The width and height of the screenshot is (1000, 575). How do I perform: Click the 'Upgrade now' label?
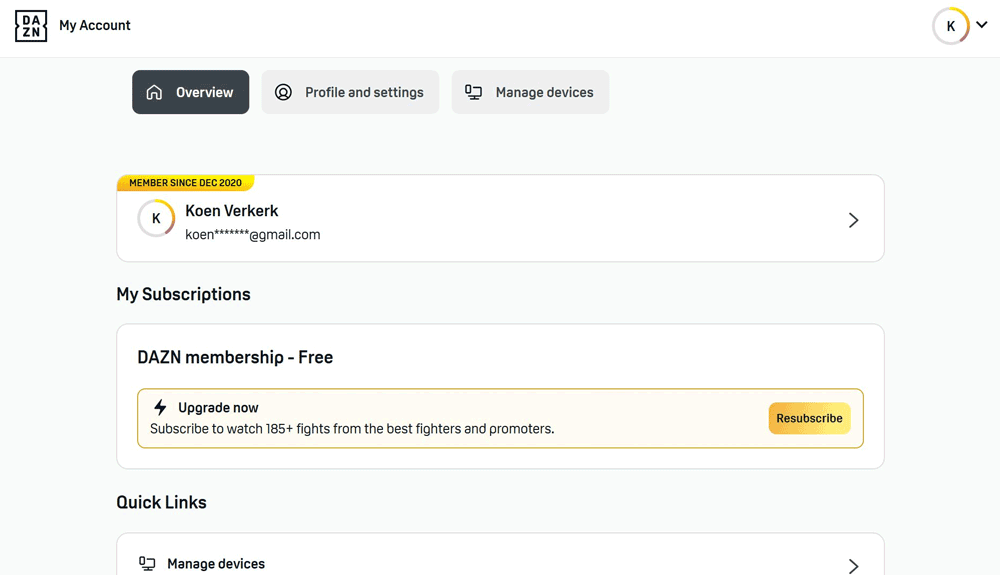[x=218, y=408]
